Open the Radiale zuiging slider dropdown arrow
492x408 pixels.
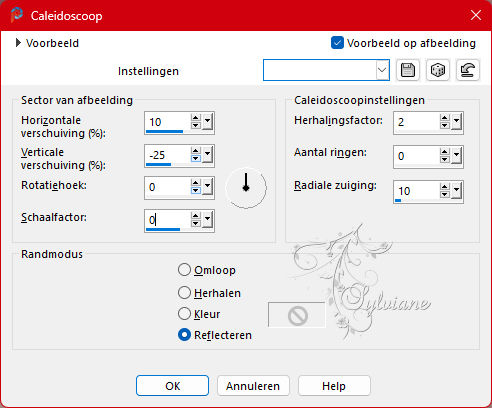(456, 191)
